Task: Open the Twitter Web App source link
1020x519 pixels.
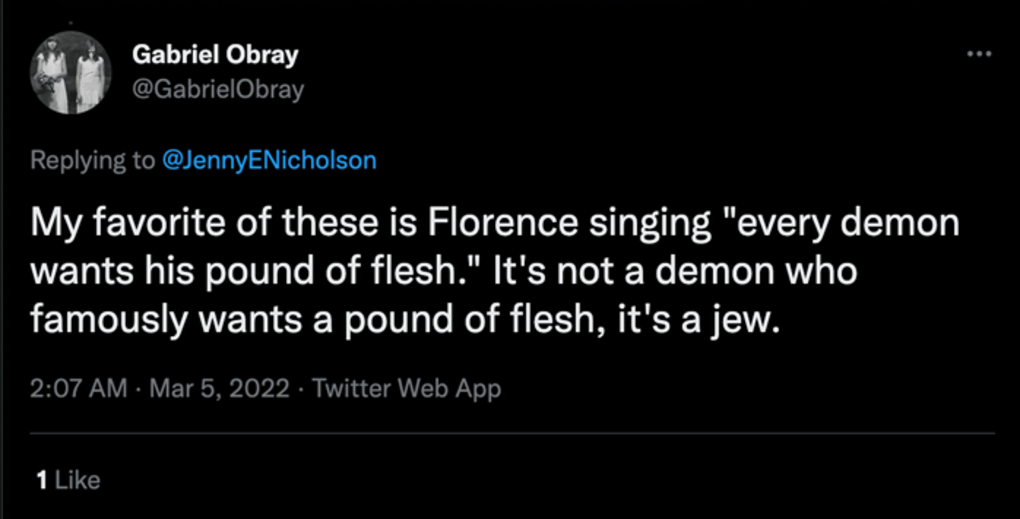Action: [x=406, y=388]
